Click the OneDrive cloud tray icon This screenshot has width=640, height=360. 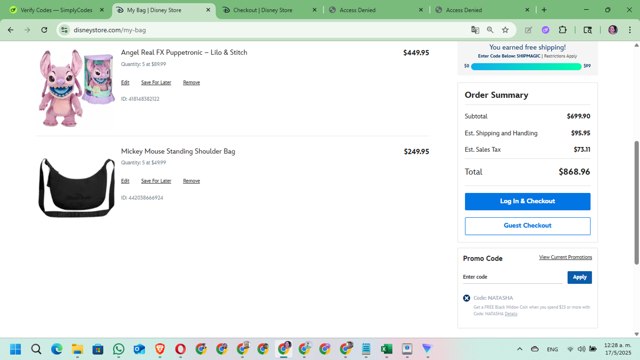[535, 349]
